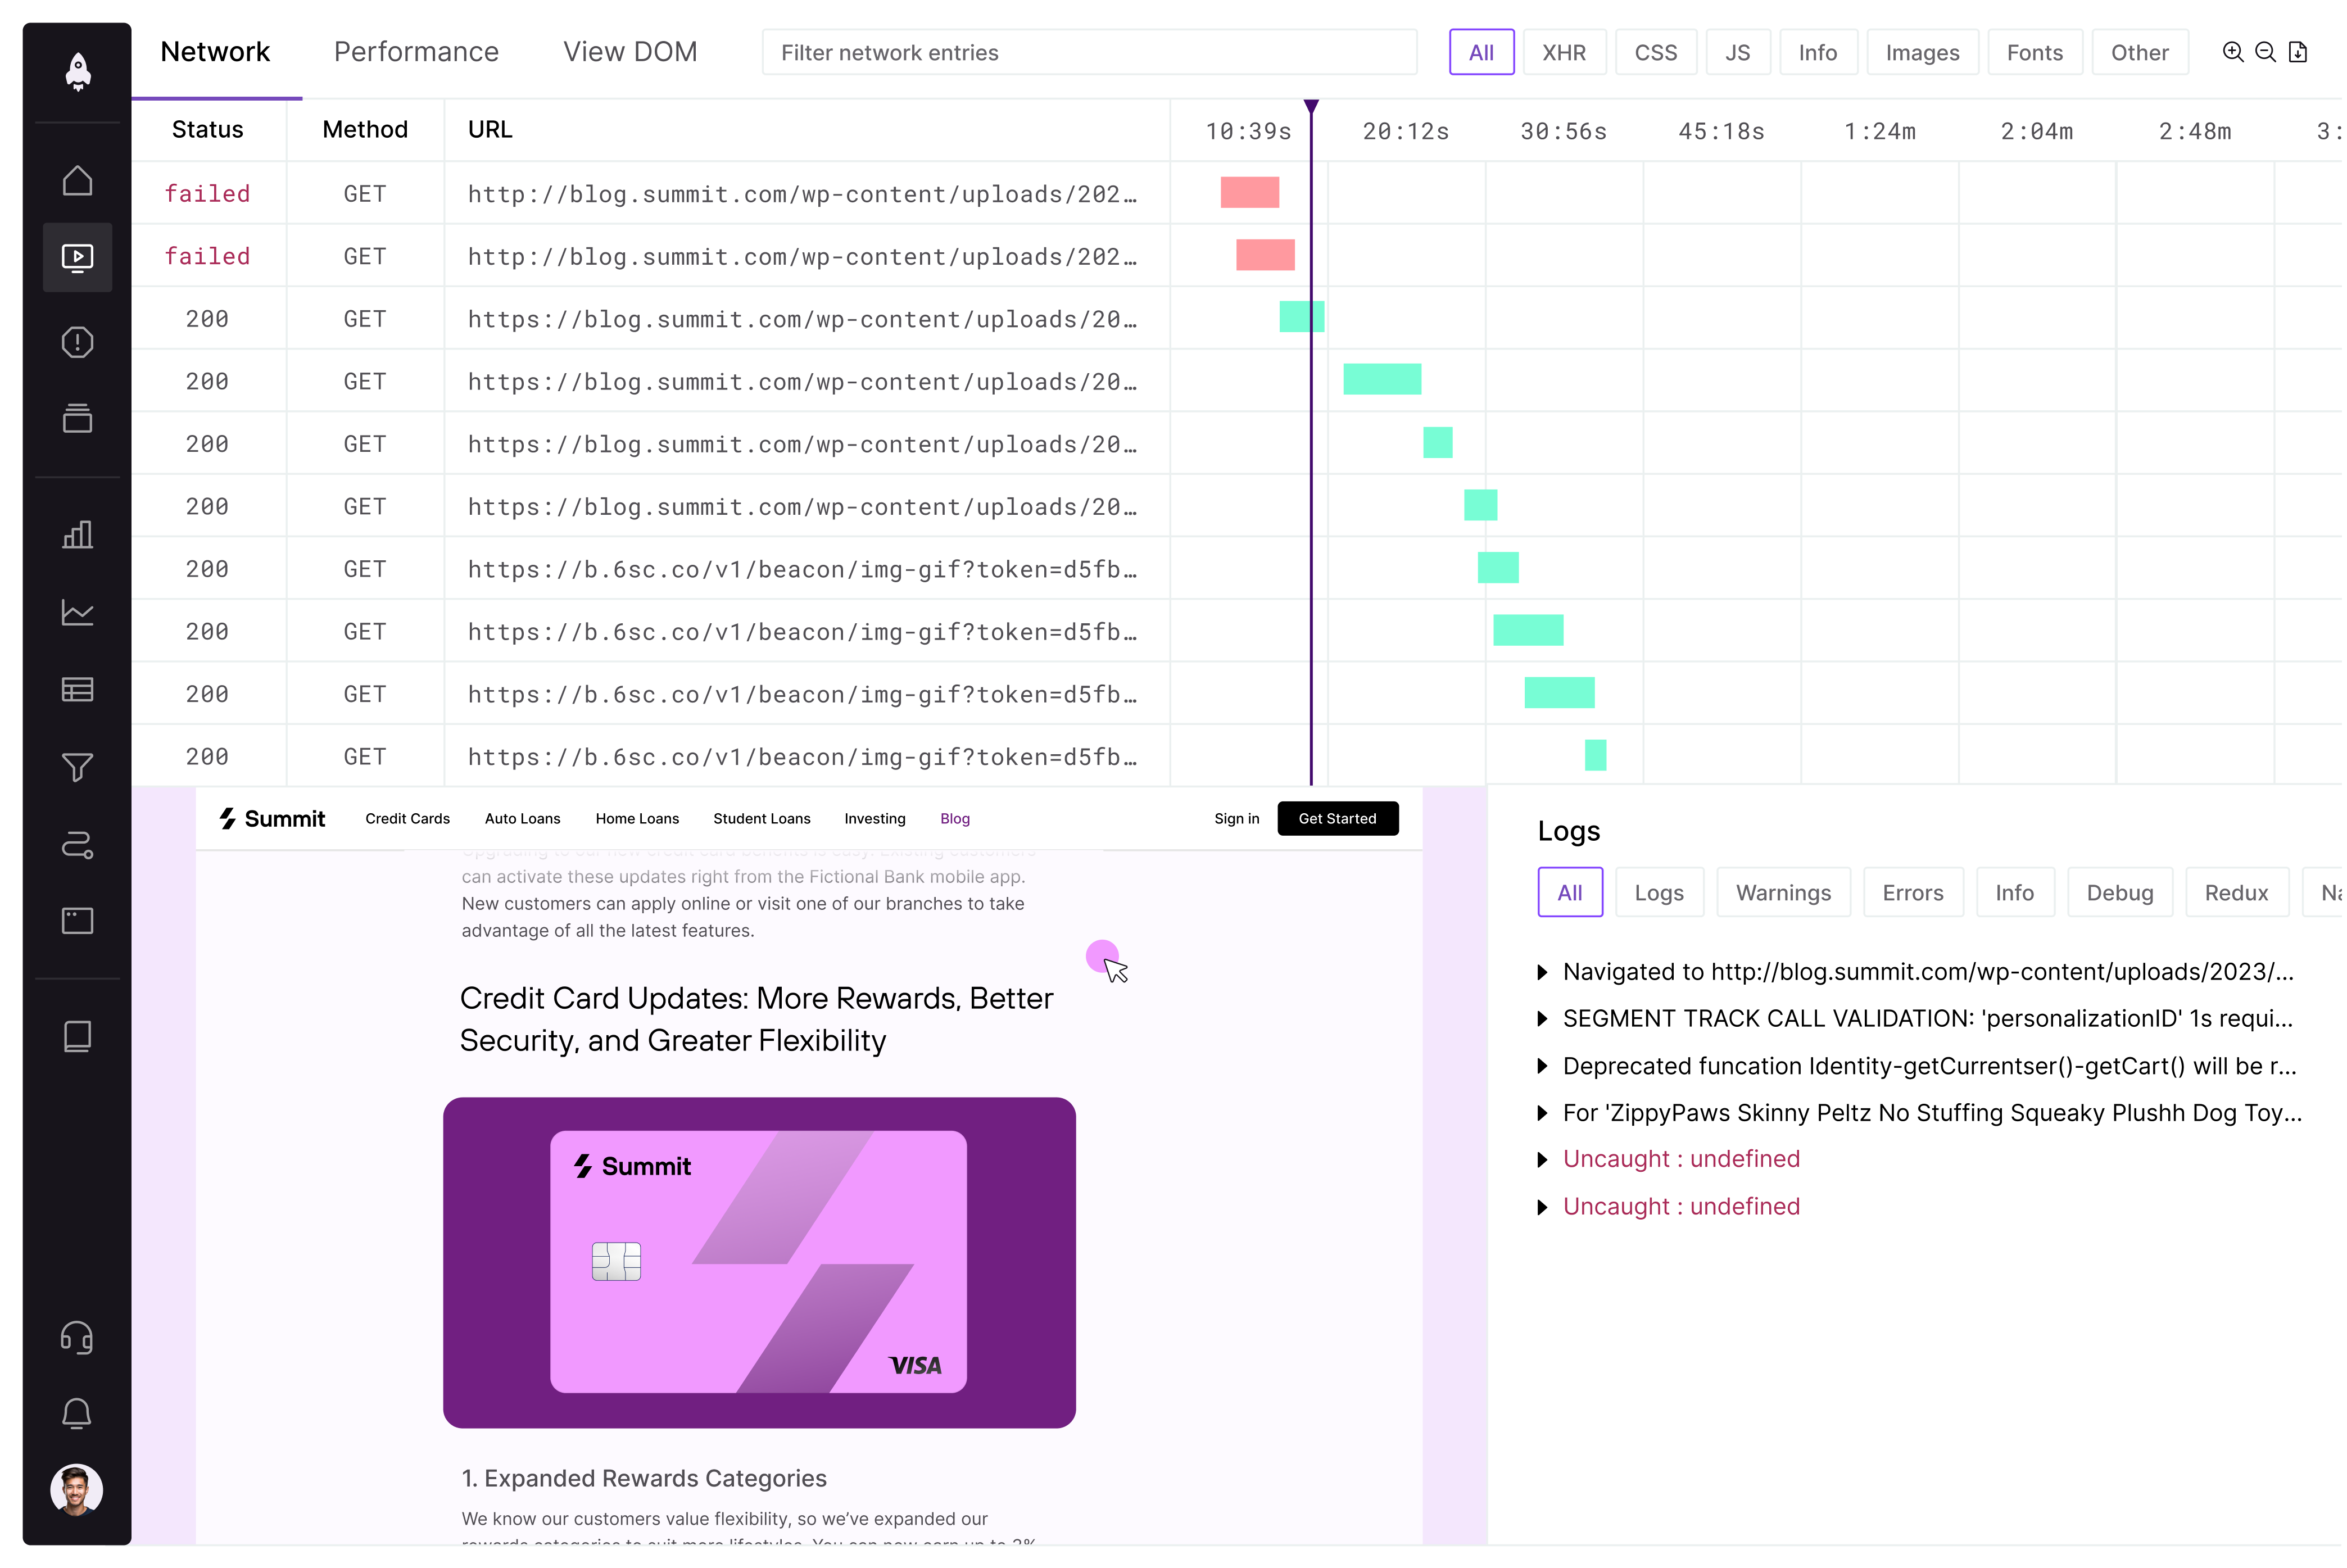The height and width of the screenshot is (1568, 2347).
Task: Open the headset support icon
Action: coord(77,1337)
